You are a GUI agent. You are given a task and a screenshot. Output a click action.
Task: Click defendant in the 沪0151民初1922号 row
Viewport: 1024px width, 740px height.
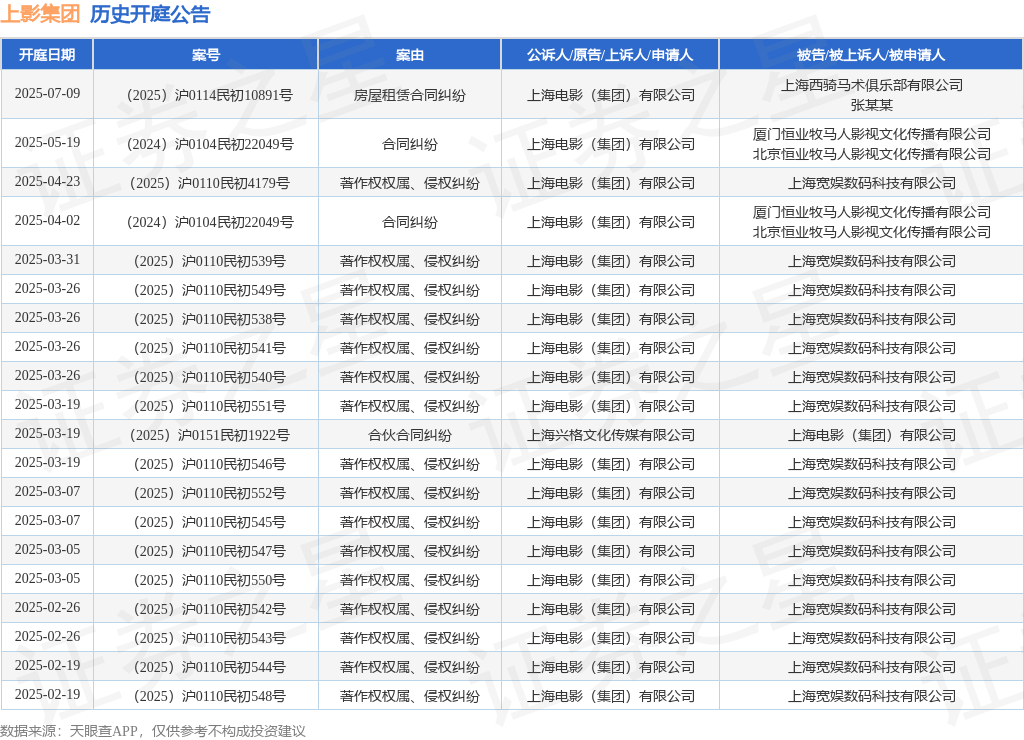click(x=872, y=436)
